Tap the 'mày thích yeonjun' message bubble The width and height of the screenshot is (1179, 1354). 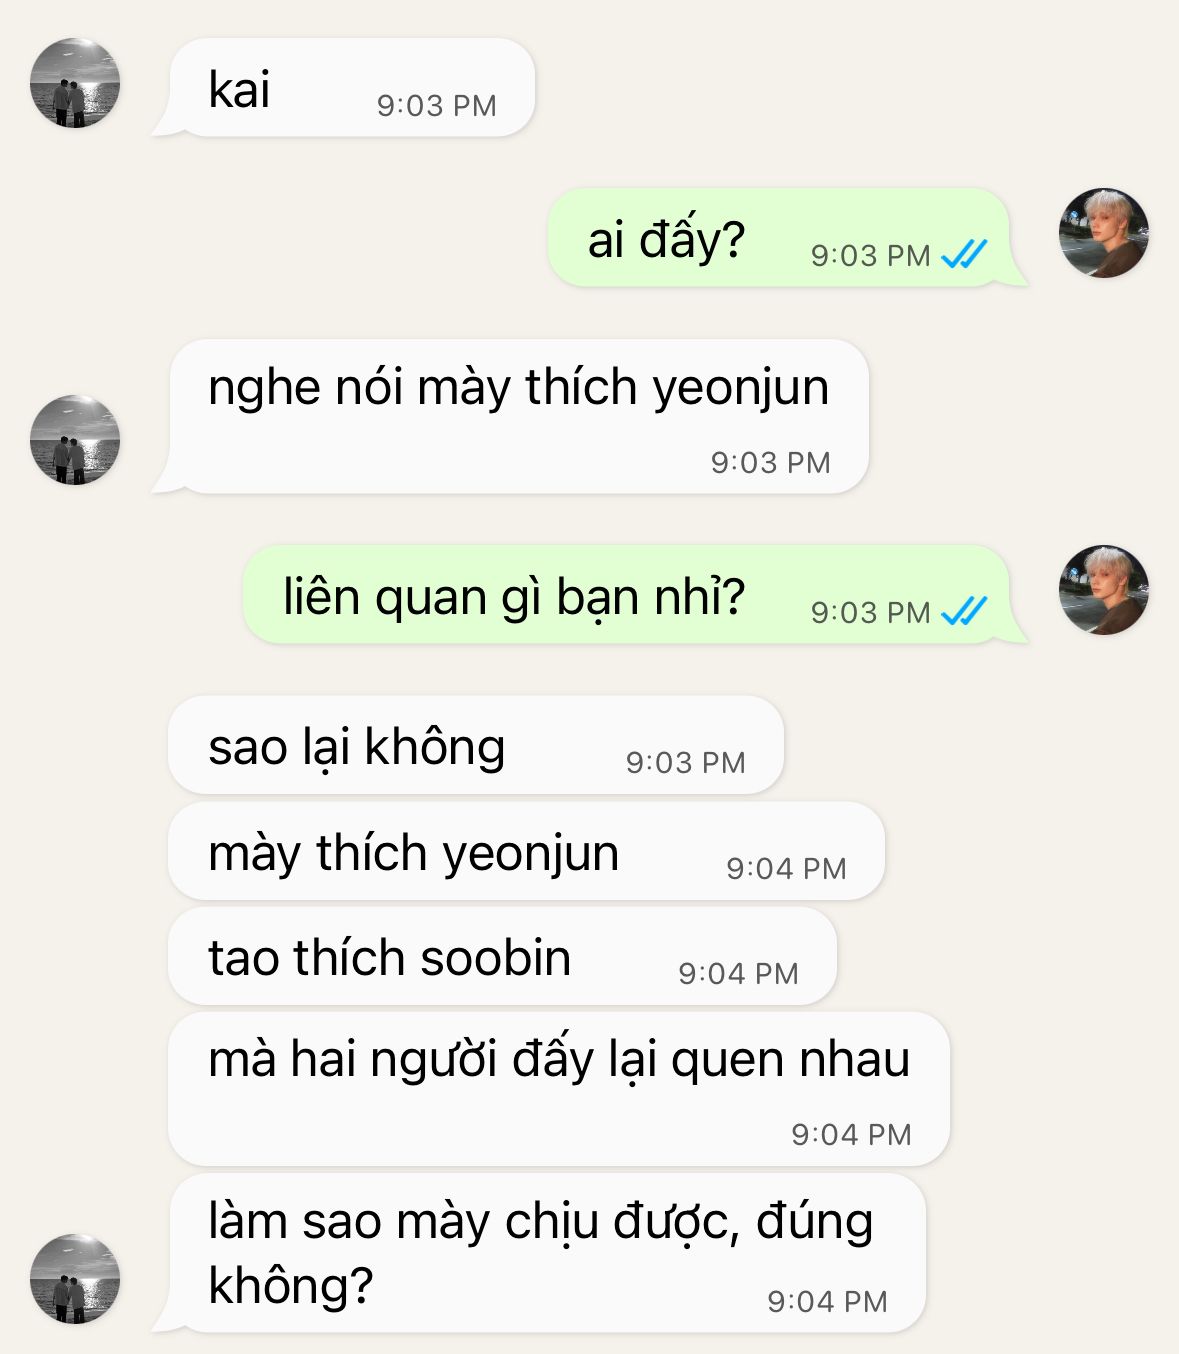527,852
